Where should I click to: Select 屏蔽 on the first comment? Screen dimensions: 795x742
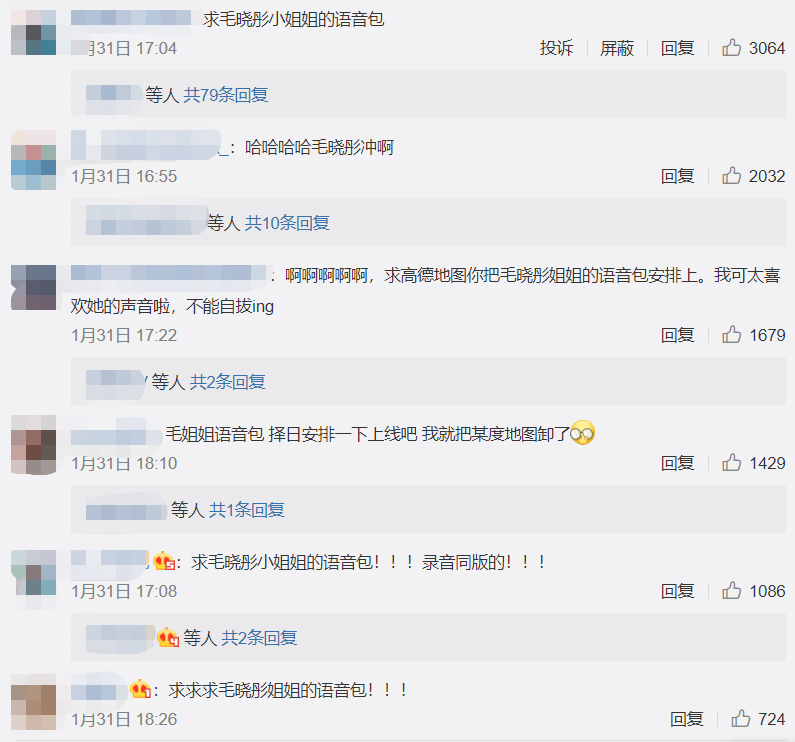pos(617,48)
